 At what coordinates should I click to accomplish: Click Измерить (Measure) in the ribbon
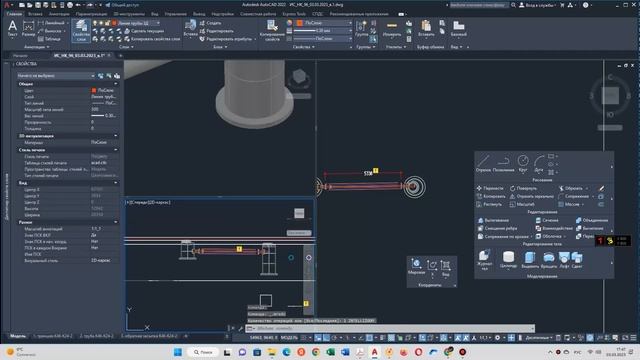(x=392, y=29)
